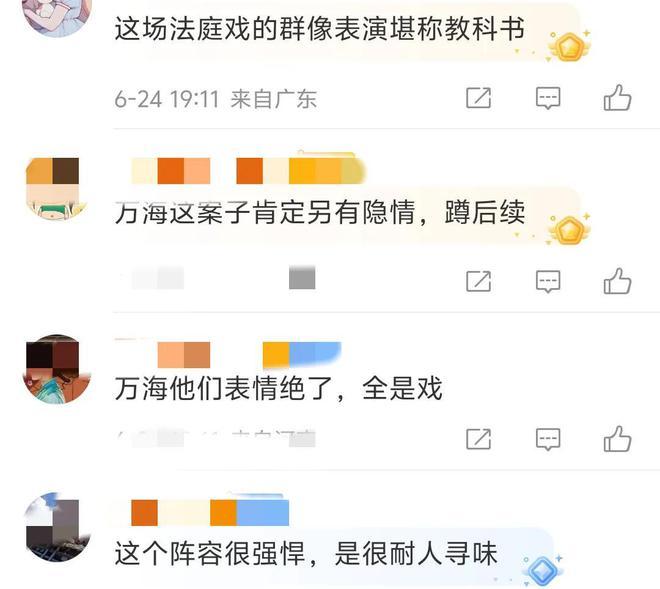
Task: Open username above 万海这案子肯定另有隐情
Action: pos(248,171)
